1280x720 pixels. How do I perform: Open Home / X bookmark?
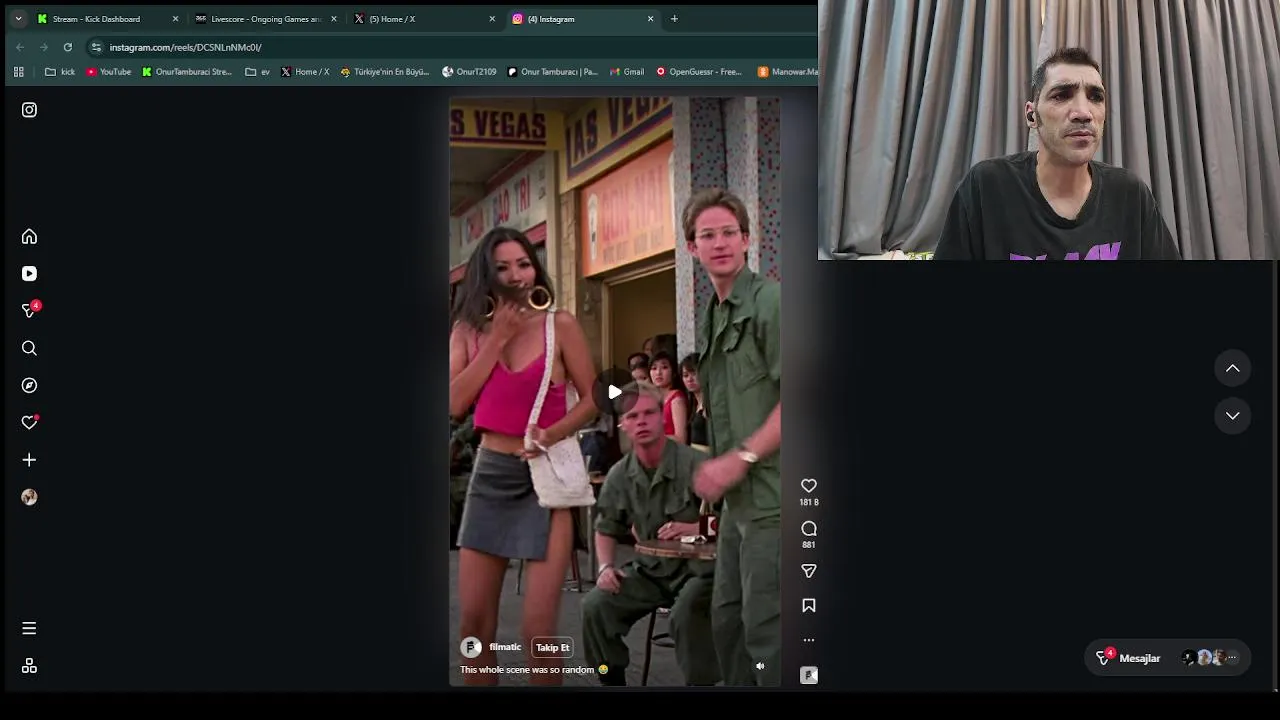pyautogui.click(x=305, y=72)
